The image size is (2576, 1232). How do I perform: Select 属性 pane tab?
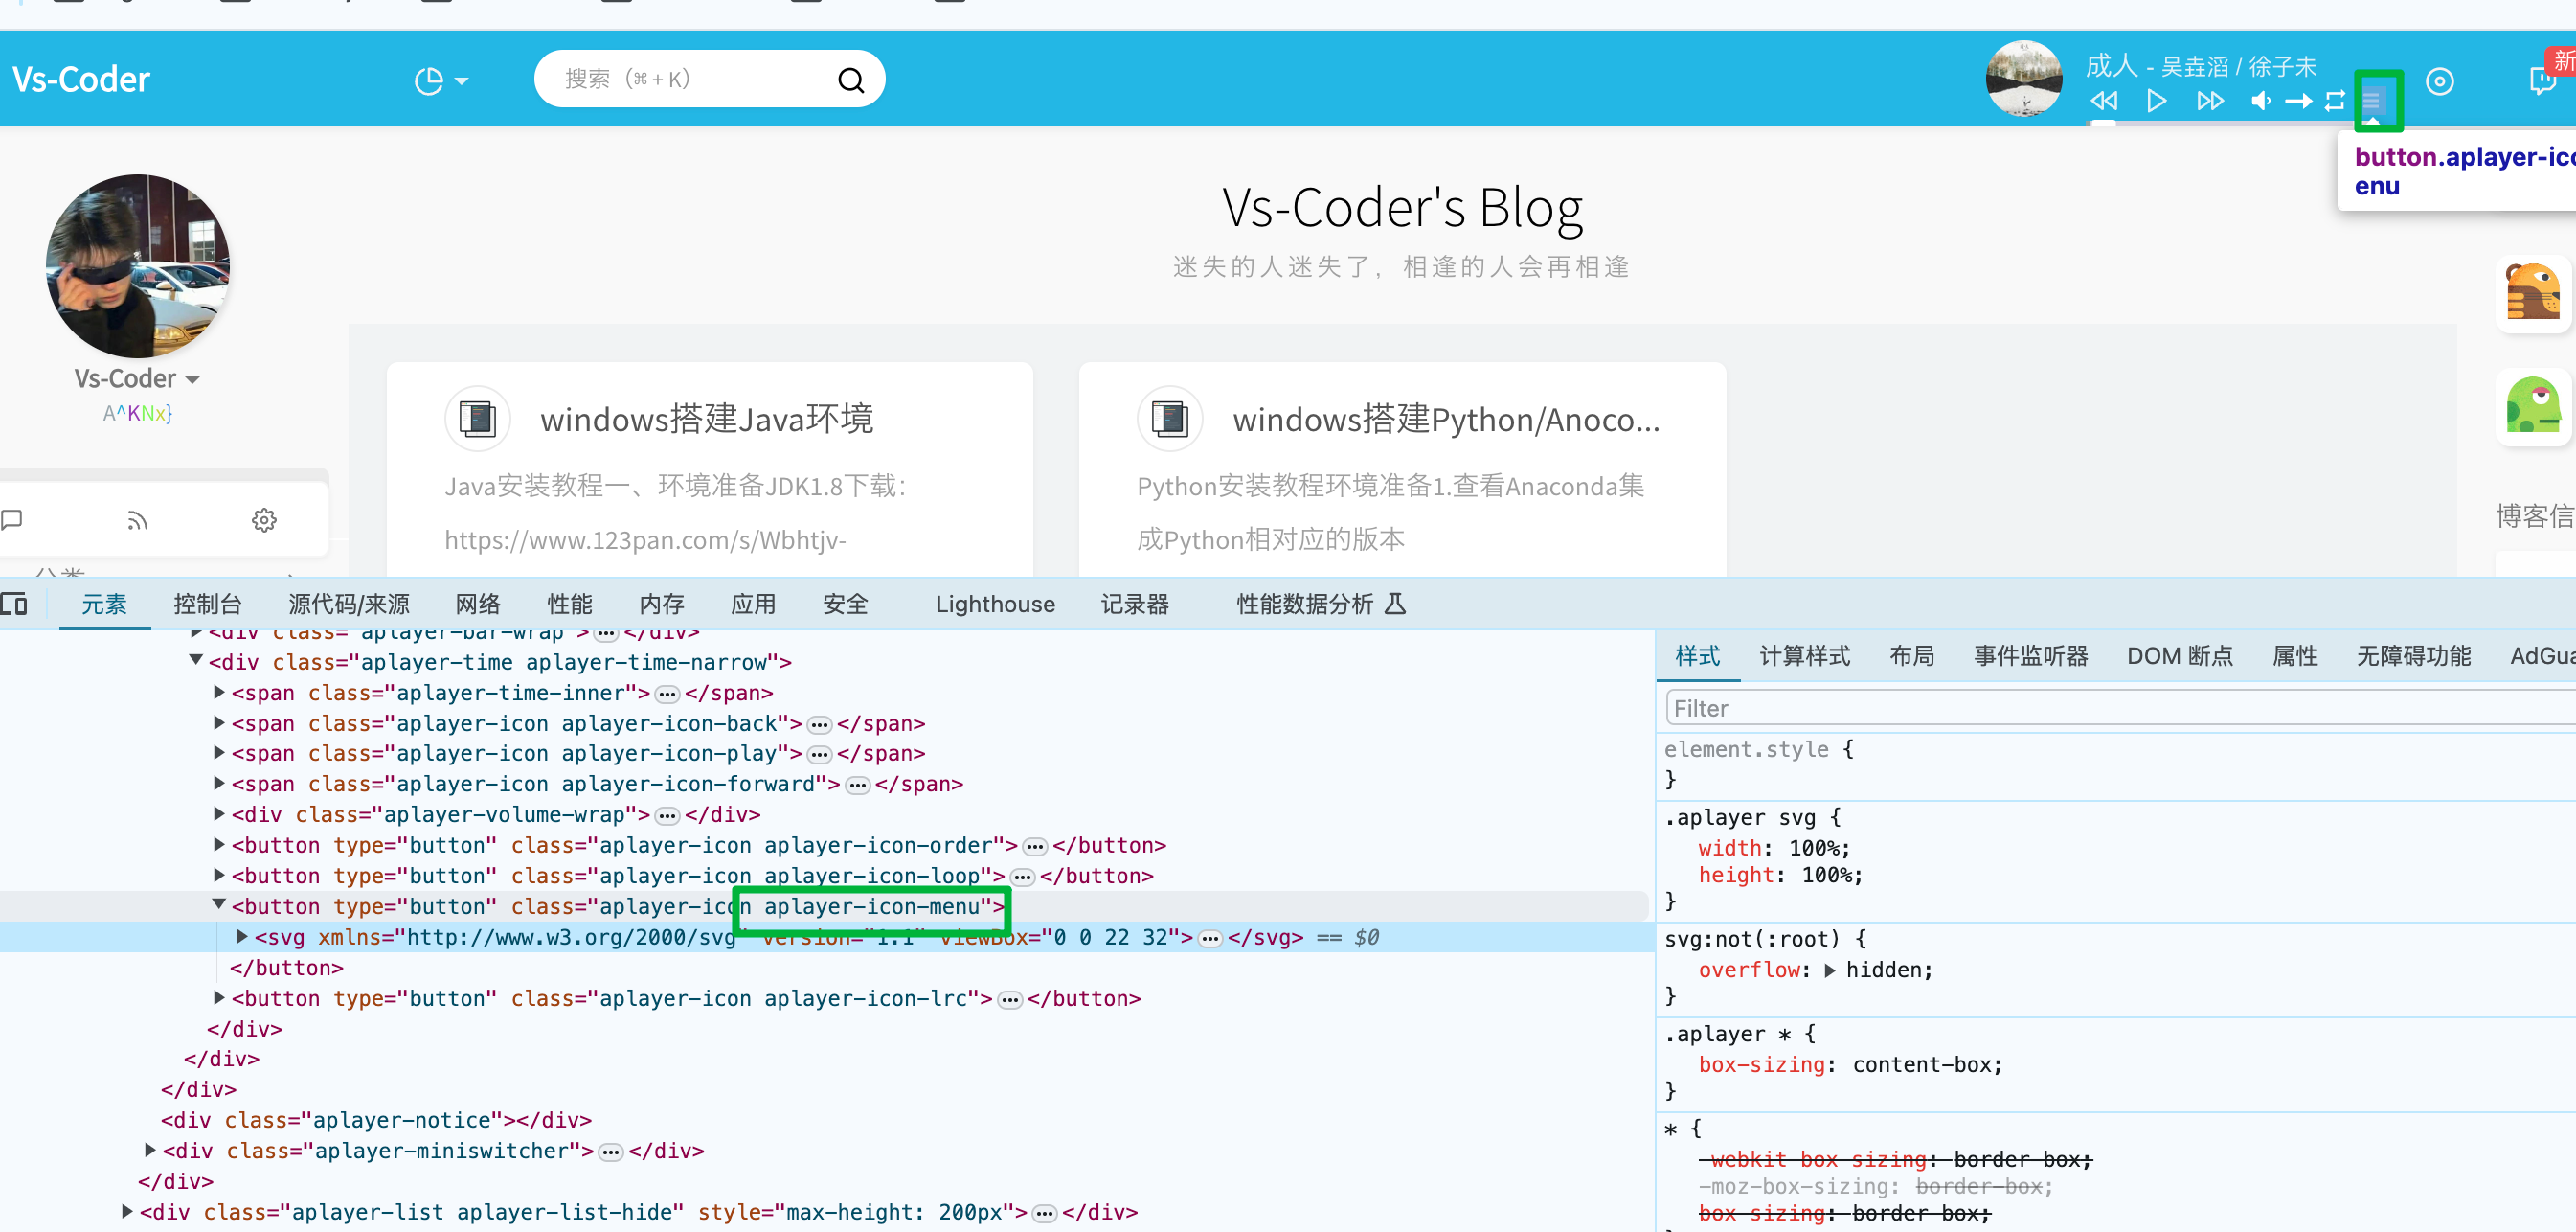(x=2295, y=656)
